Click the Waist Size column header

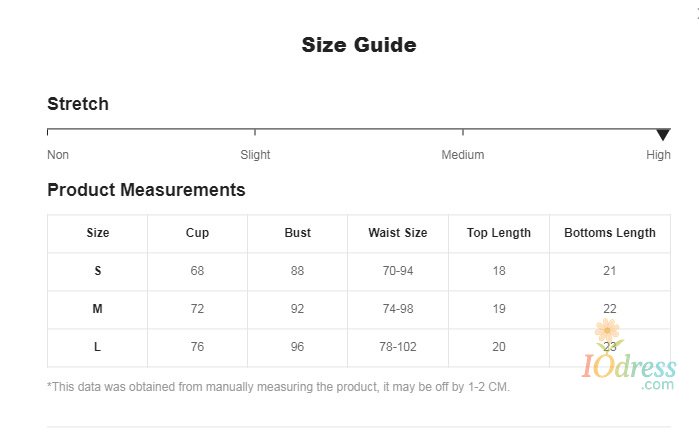point(397,233)
